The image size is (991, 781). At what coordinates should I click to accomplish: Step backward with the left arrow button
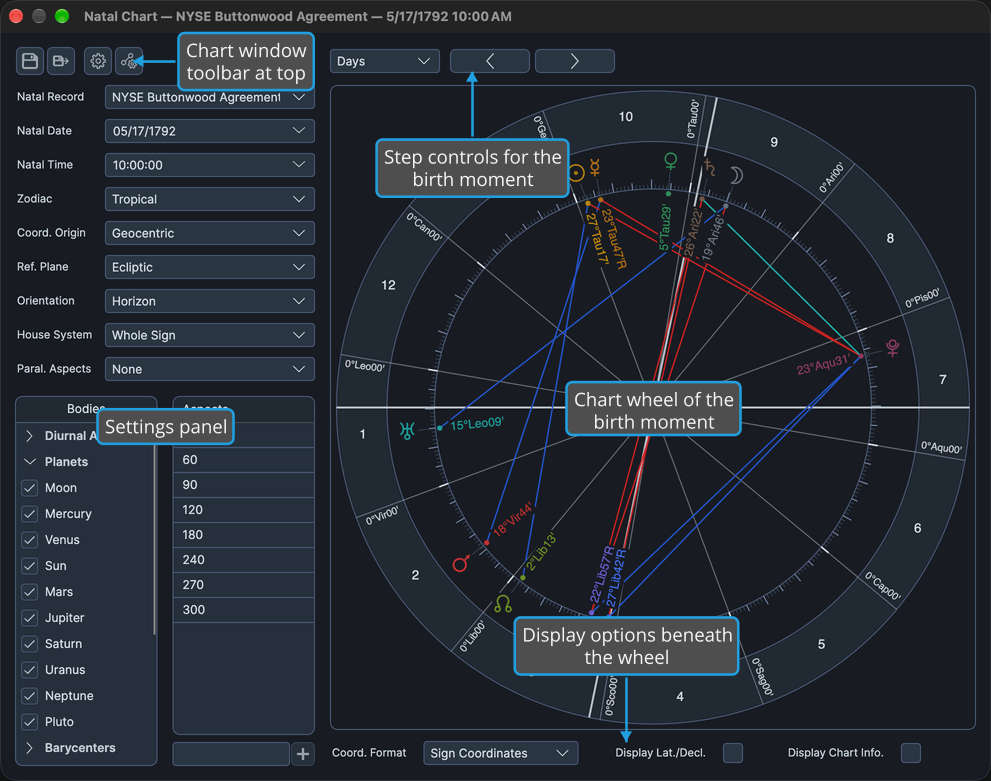(x=490, y=61)
